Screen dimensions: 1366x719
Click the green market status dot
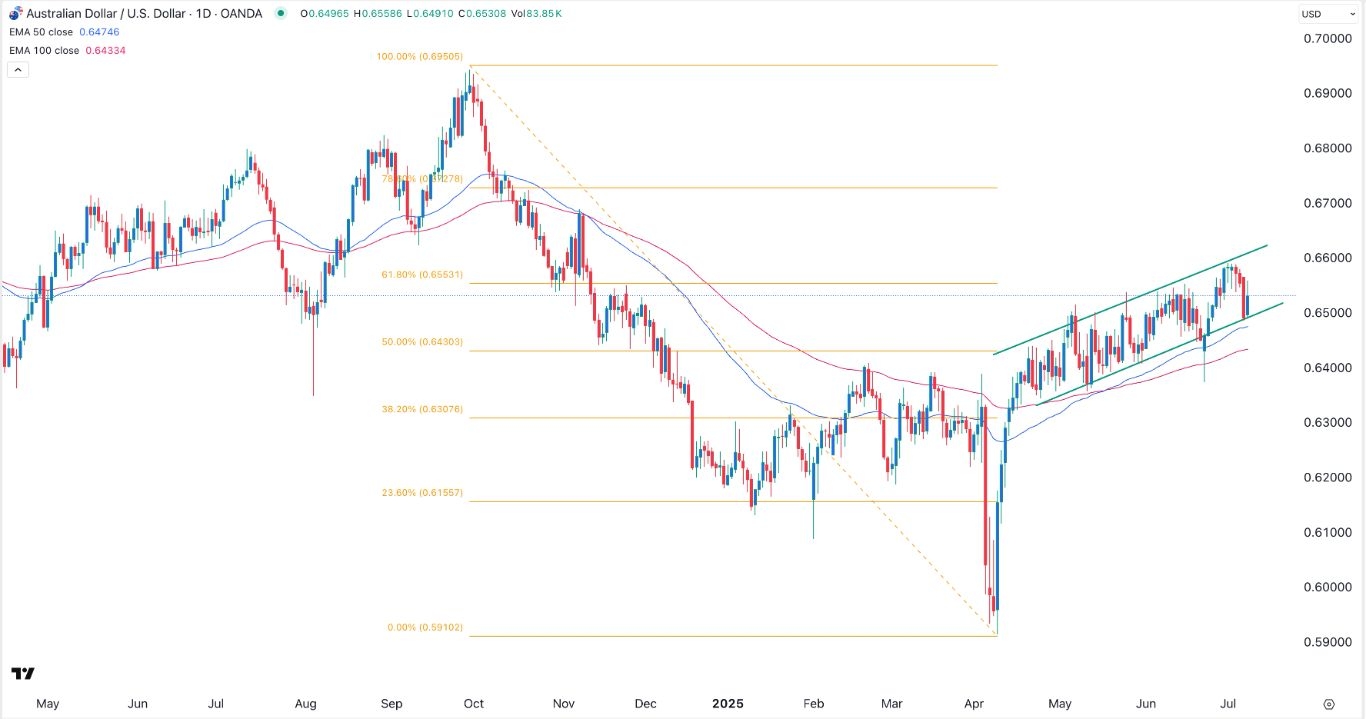tap(282, 13)
